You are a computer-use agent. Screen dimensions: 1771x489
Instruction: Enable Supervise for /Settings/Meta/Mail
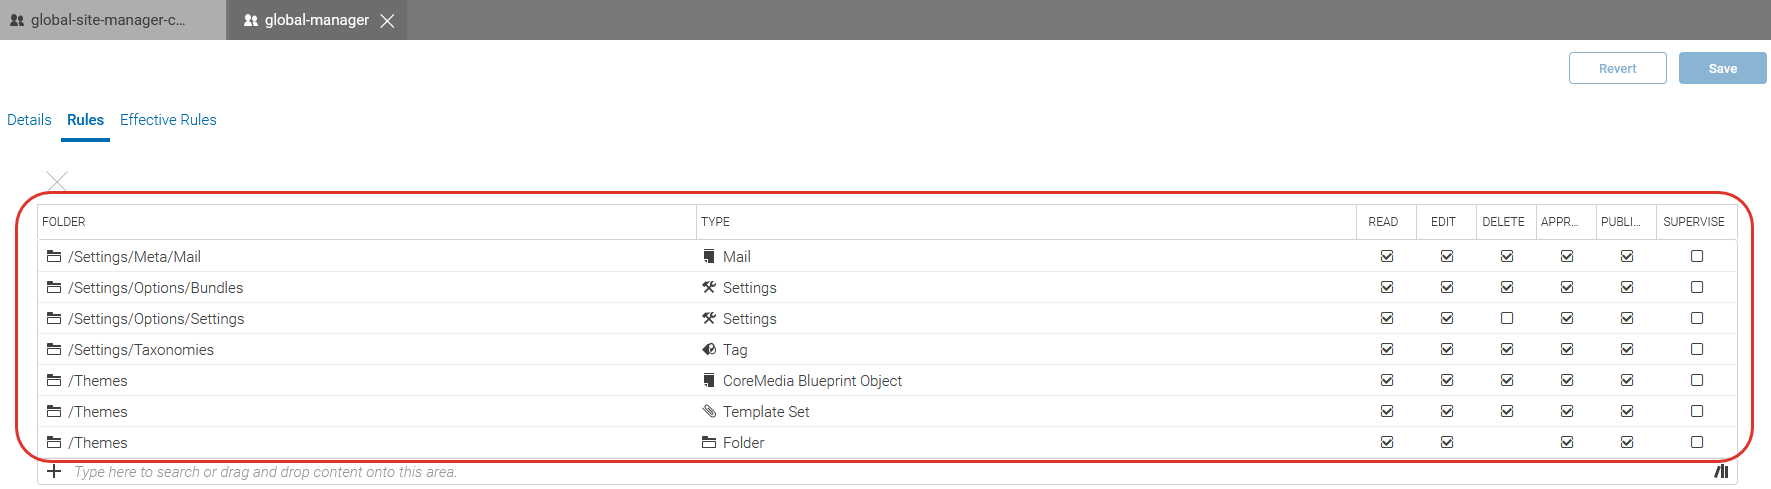coord(1697,256)
